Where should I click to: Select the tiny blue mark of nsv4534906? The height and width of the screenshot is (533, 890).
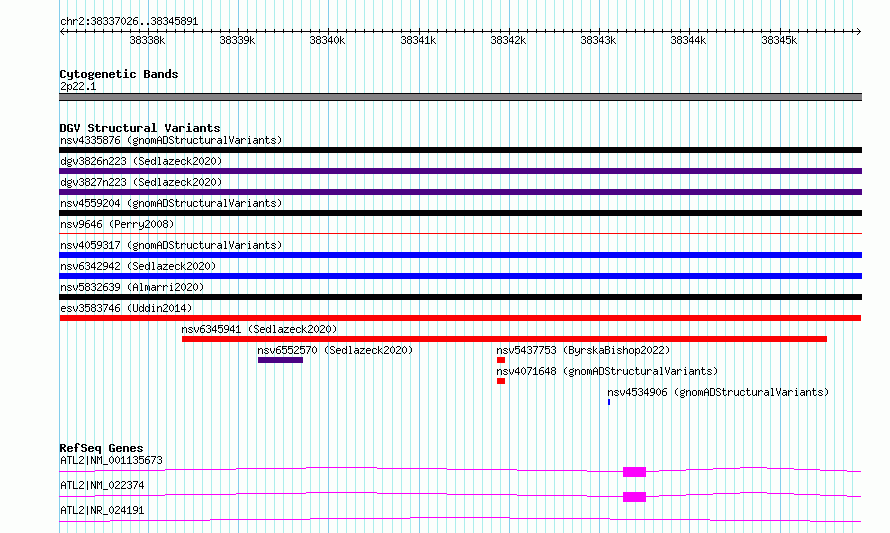pos(609,402)
